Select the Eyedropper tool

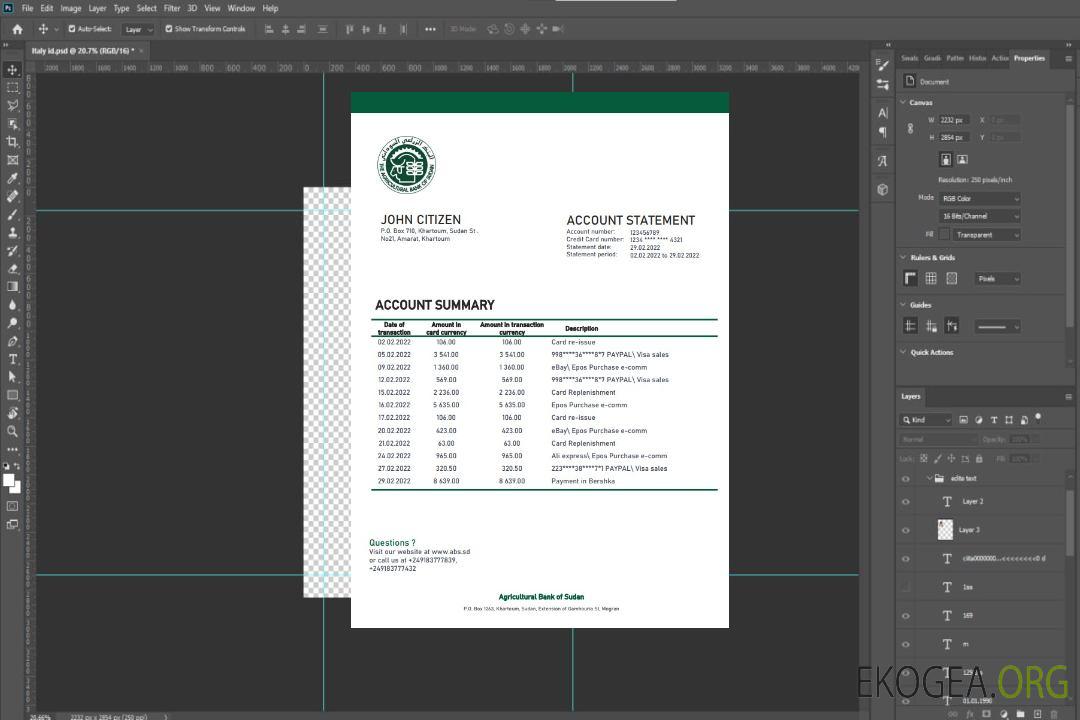(x=12, y=178)
